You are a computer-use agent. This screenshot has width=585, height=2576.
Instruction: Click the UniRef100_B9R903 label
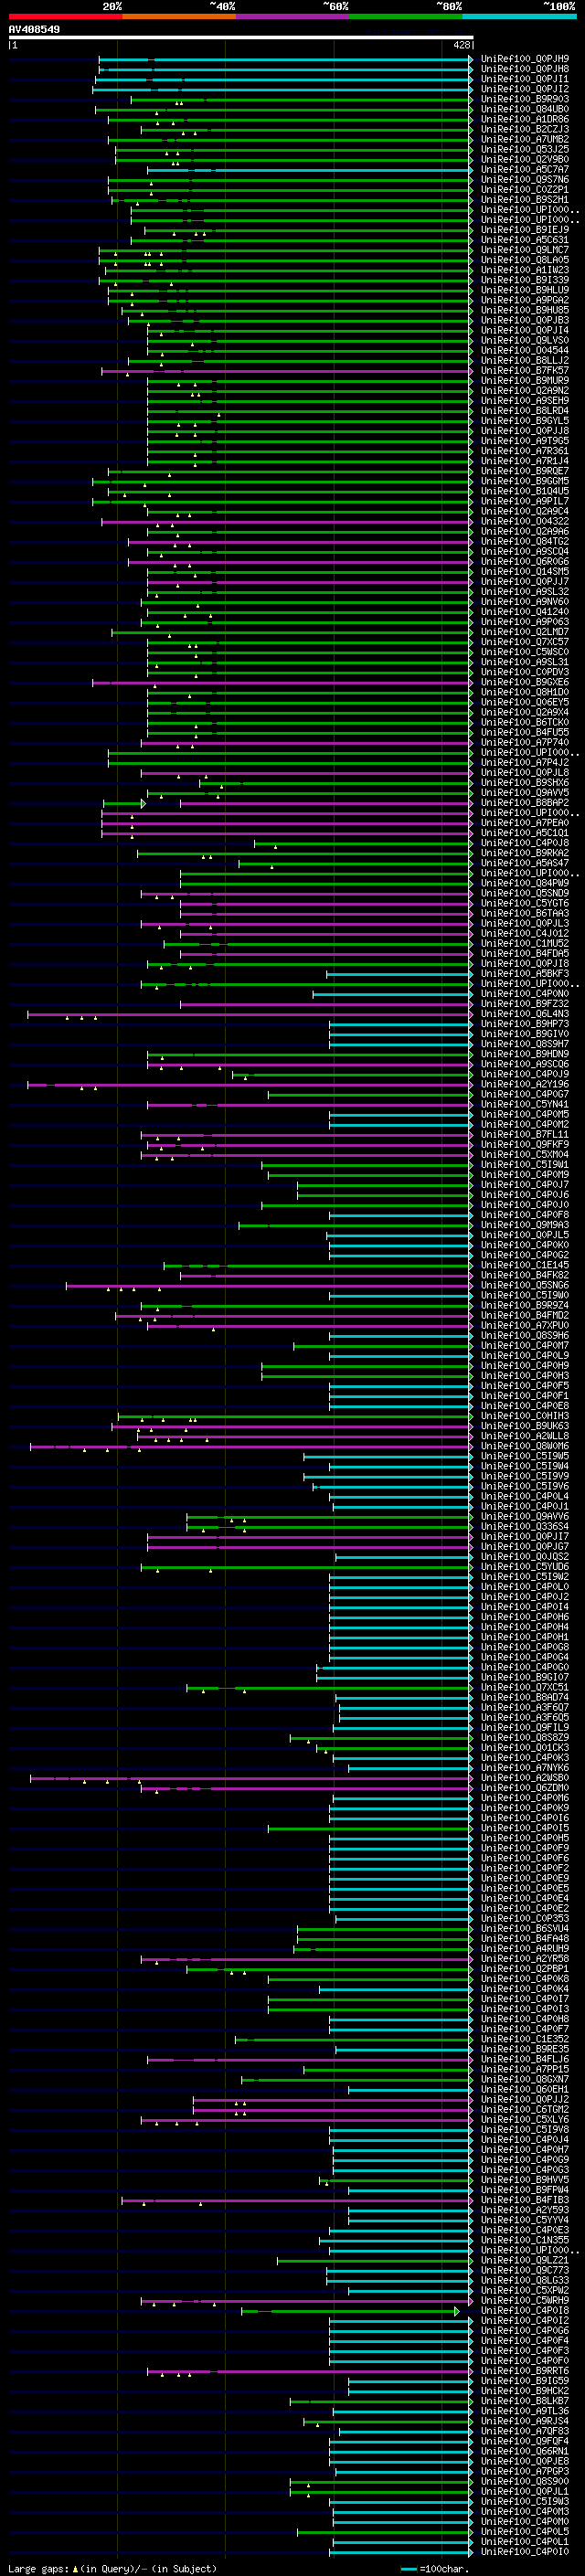coord(525,99)
